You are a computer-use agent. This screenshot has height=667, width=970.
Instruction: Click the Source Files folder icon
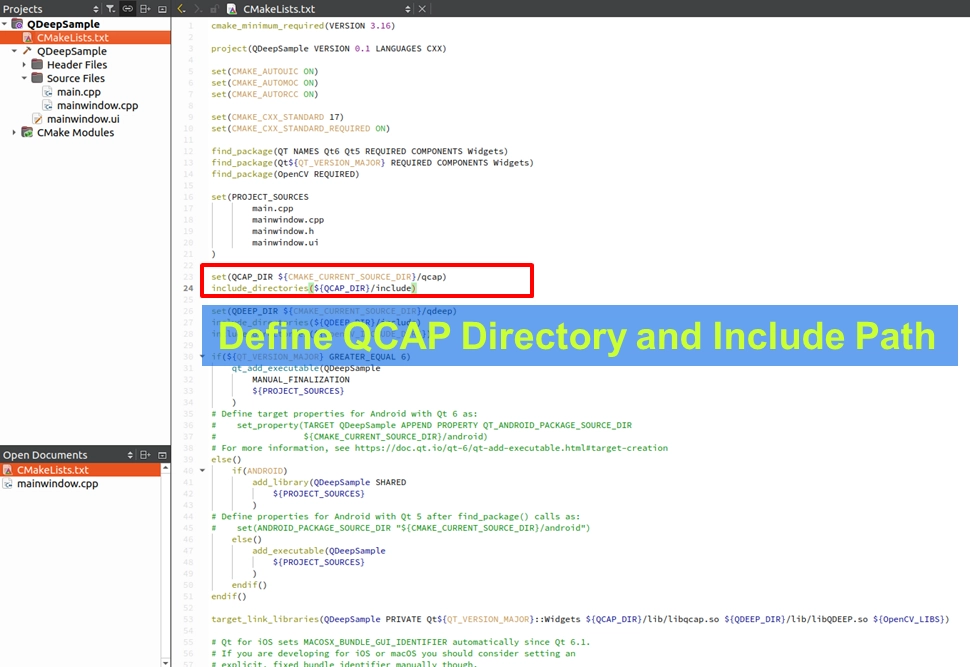click(37, 79)
